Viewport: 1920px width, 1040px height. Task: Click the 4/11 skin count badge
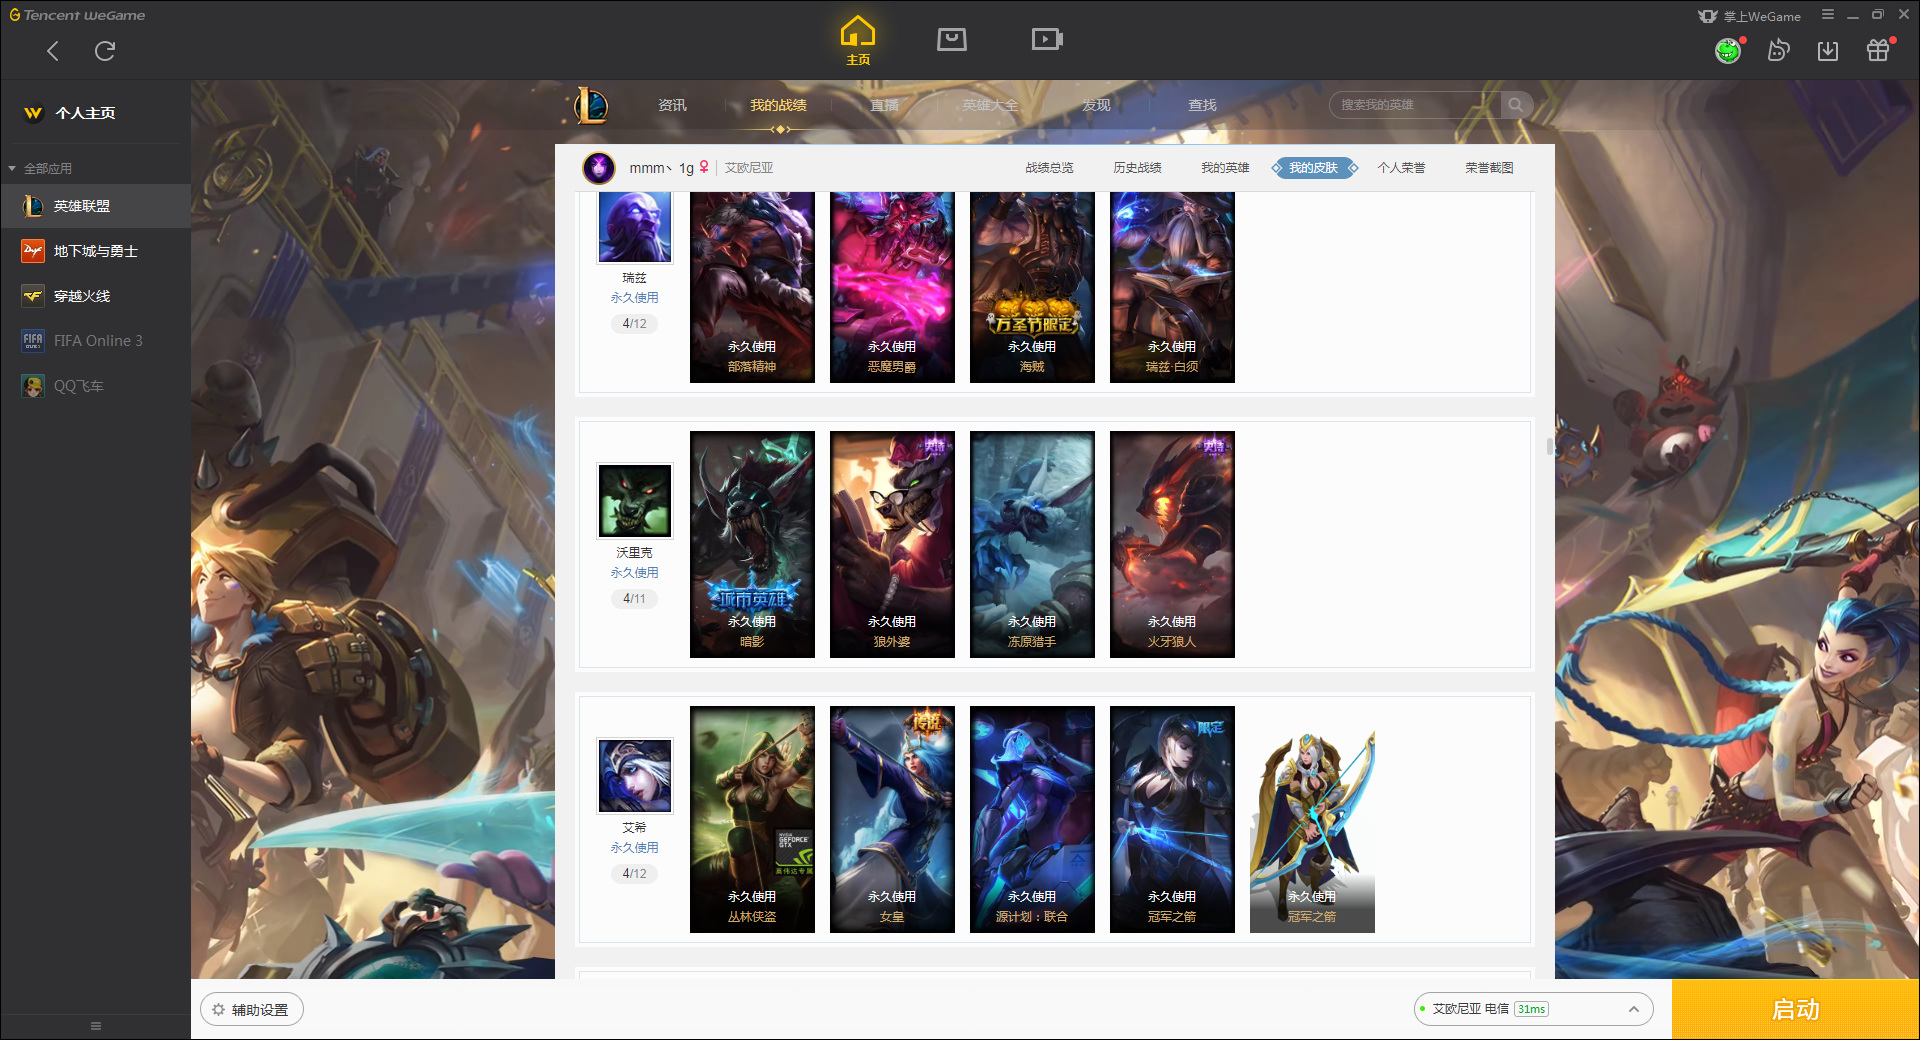pos(634,598)
